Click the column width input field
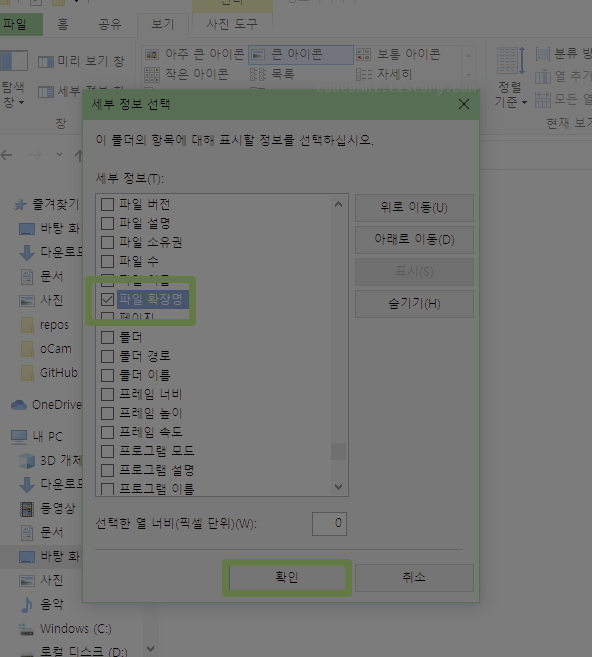 coord(329,523)
